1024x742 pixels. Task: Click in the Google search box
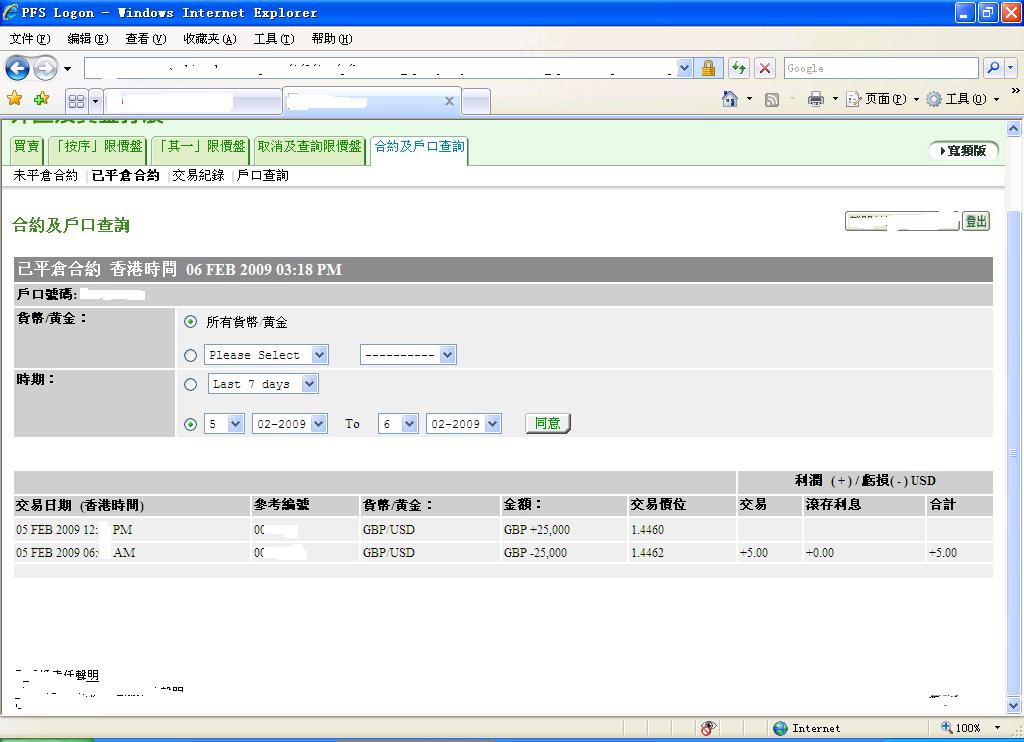[880, 68]
